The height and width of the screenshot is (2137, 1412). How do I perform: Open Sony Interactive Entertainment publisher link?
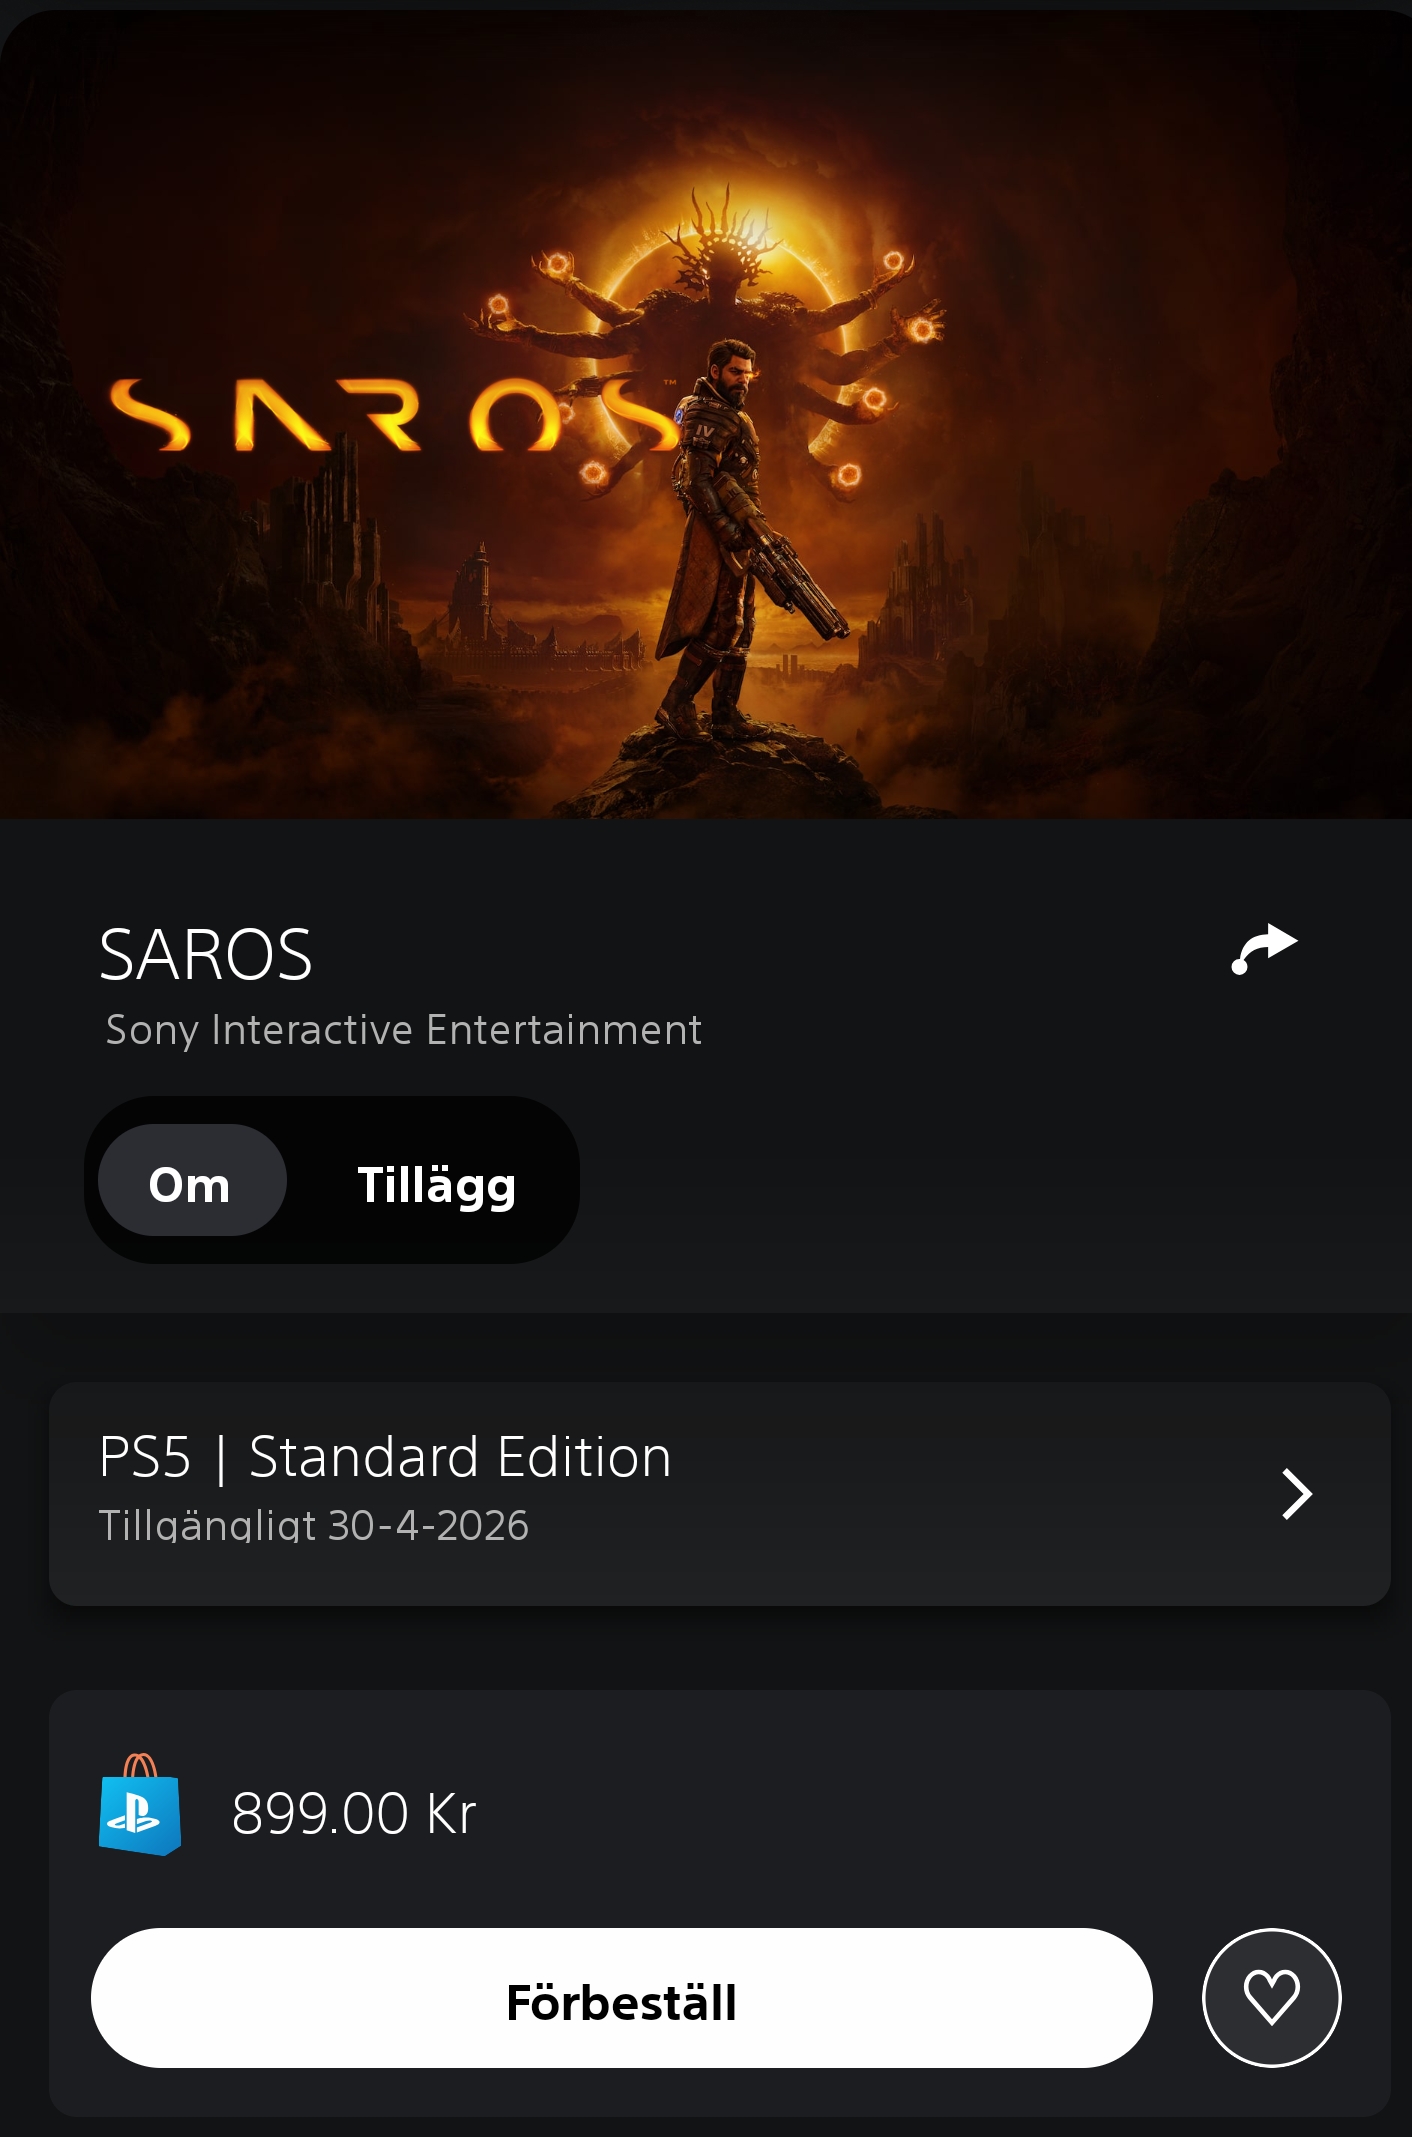(404, 1030)
